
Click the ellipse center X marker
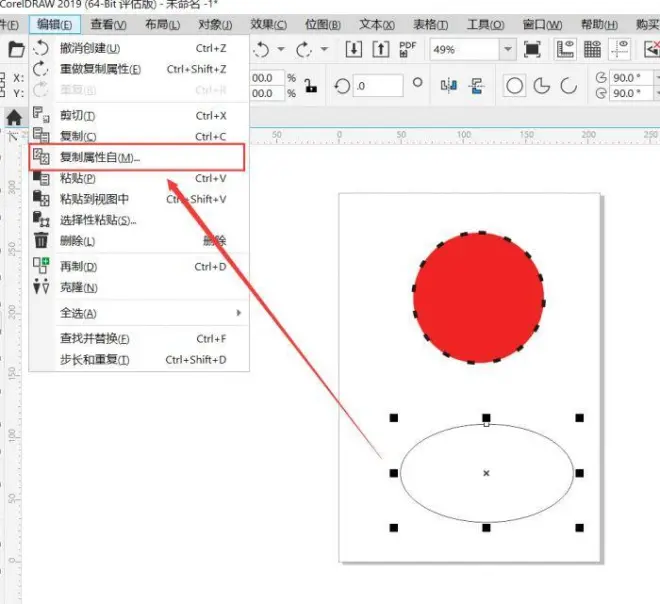pyautogui.click(x=486, y=473)
